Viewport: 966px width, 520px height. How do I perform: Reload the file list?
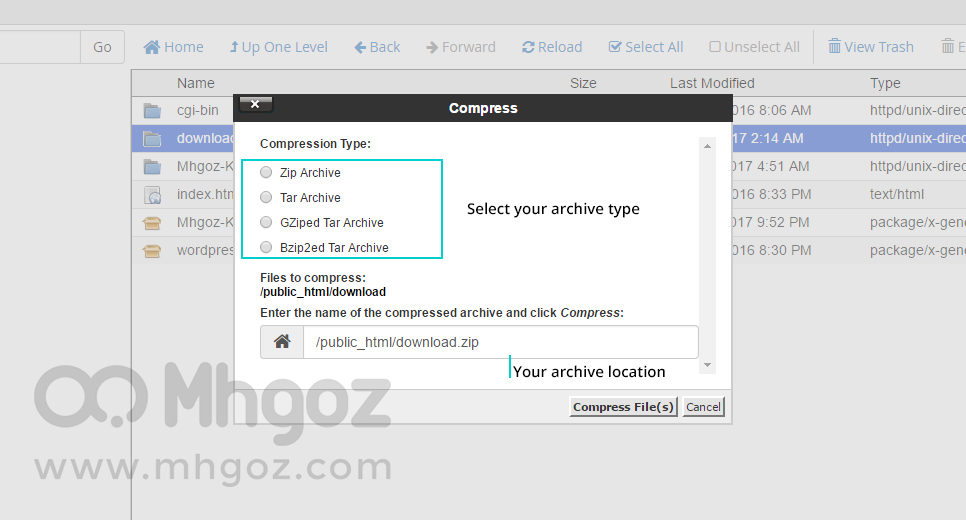coord(552,47)
